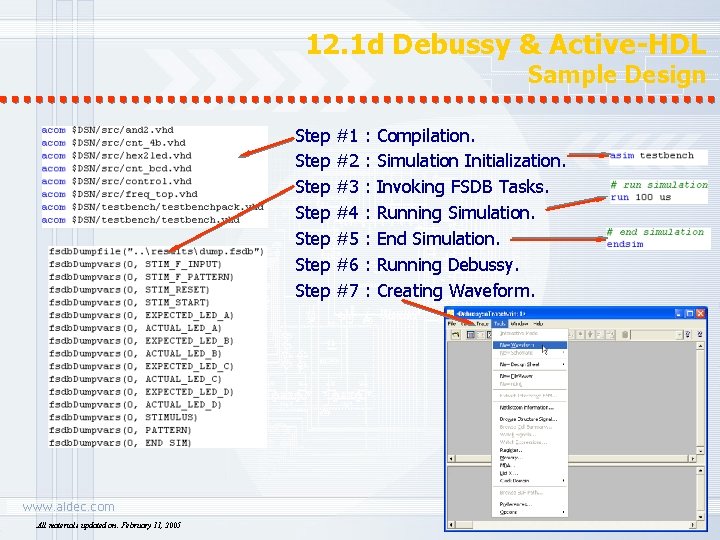
Task: Click the Debussy window title bar icon
Action: 450,313
